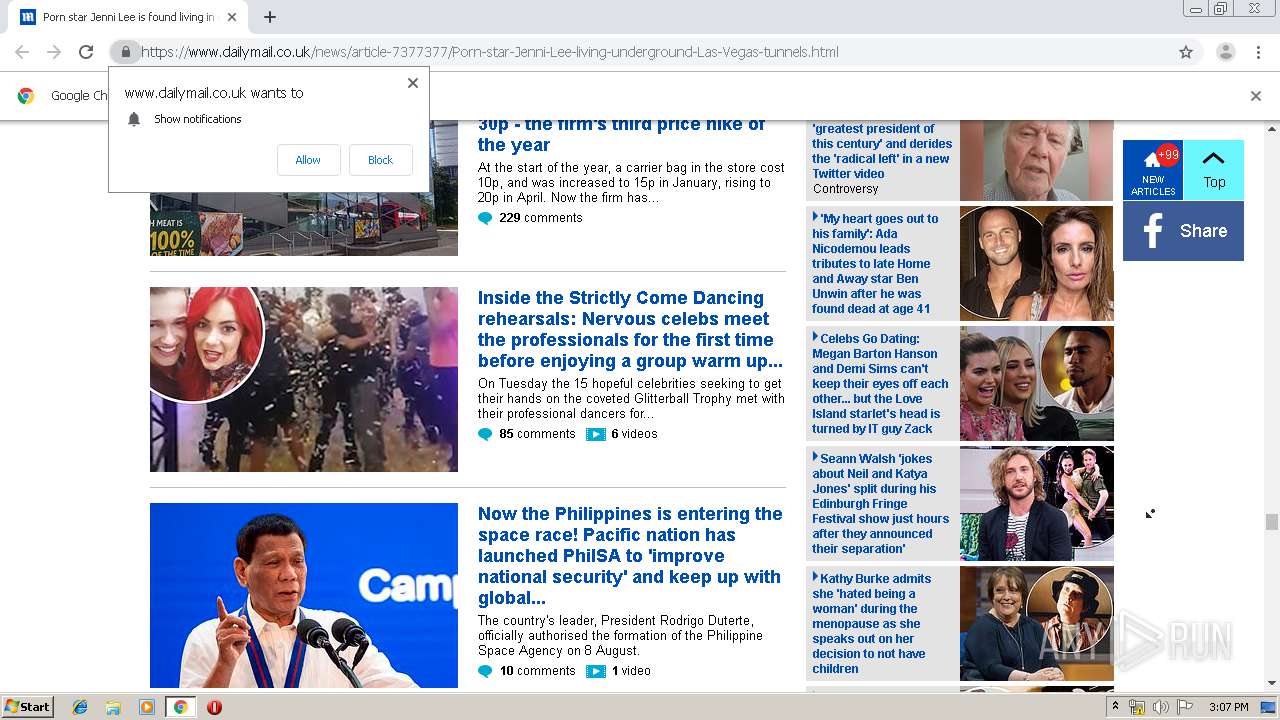Open Kathy Burke menopause sidebar story

(872, 624)
